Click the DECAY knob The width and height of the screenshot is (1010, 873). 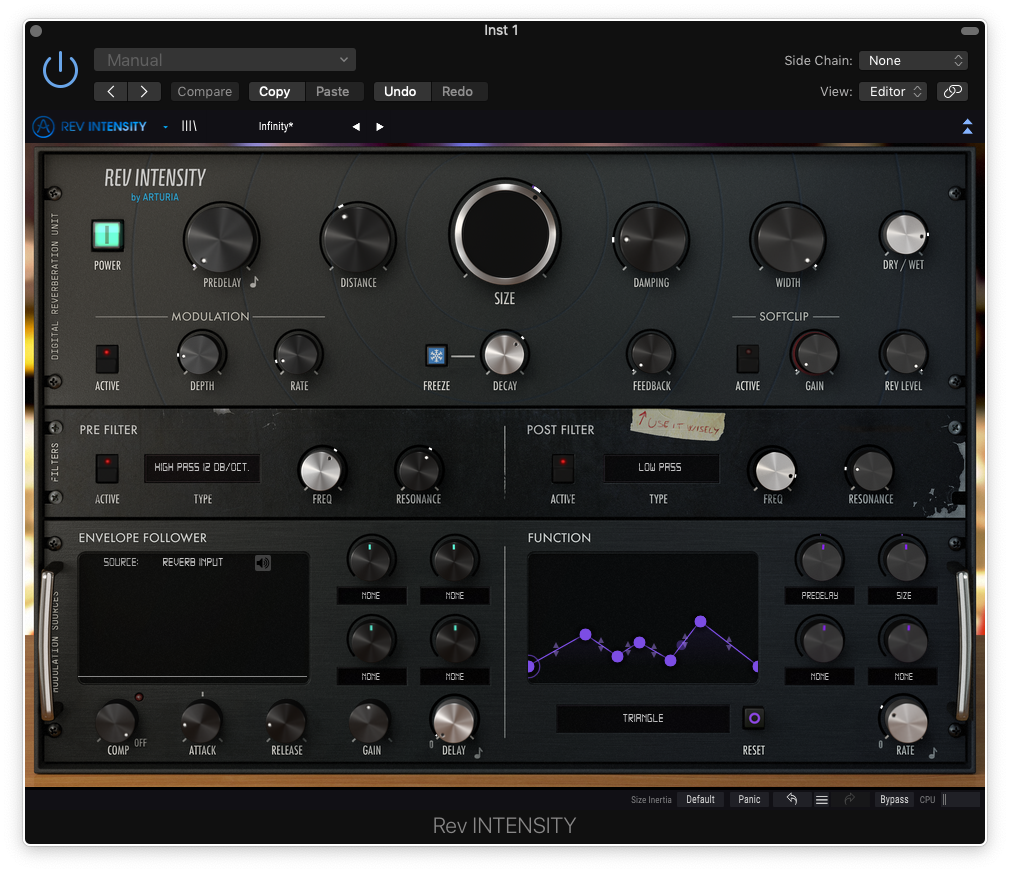(504, 354)
